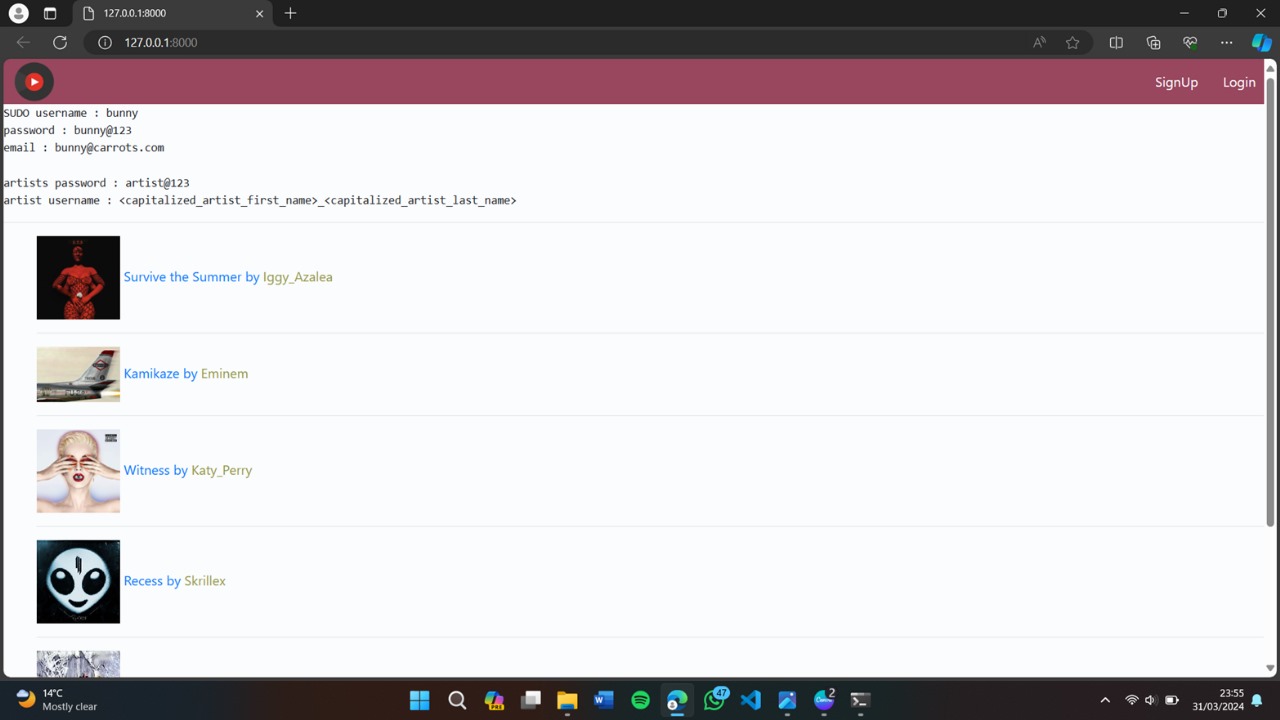This screenshot has width=1280, height=720.
Task: Launch Visual Studio Code from the taskbar
Action: [750, 699]
